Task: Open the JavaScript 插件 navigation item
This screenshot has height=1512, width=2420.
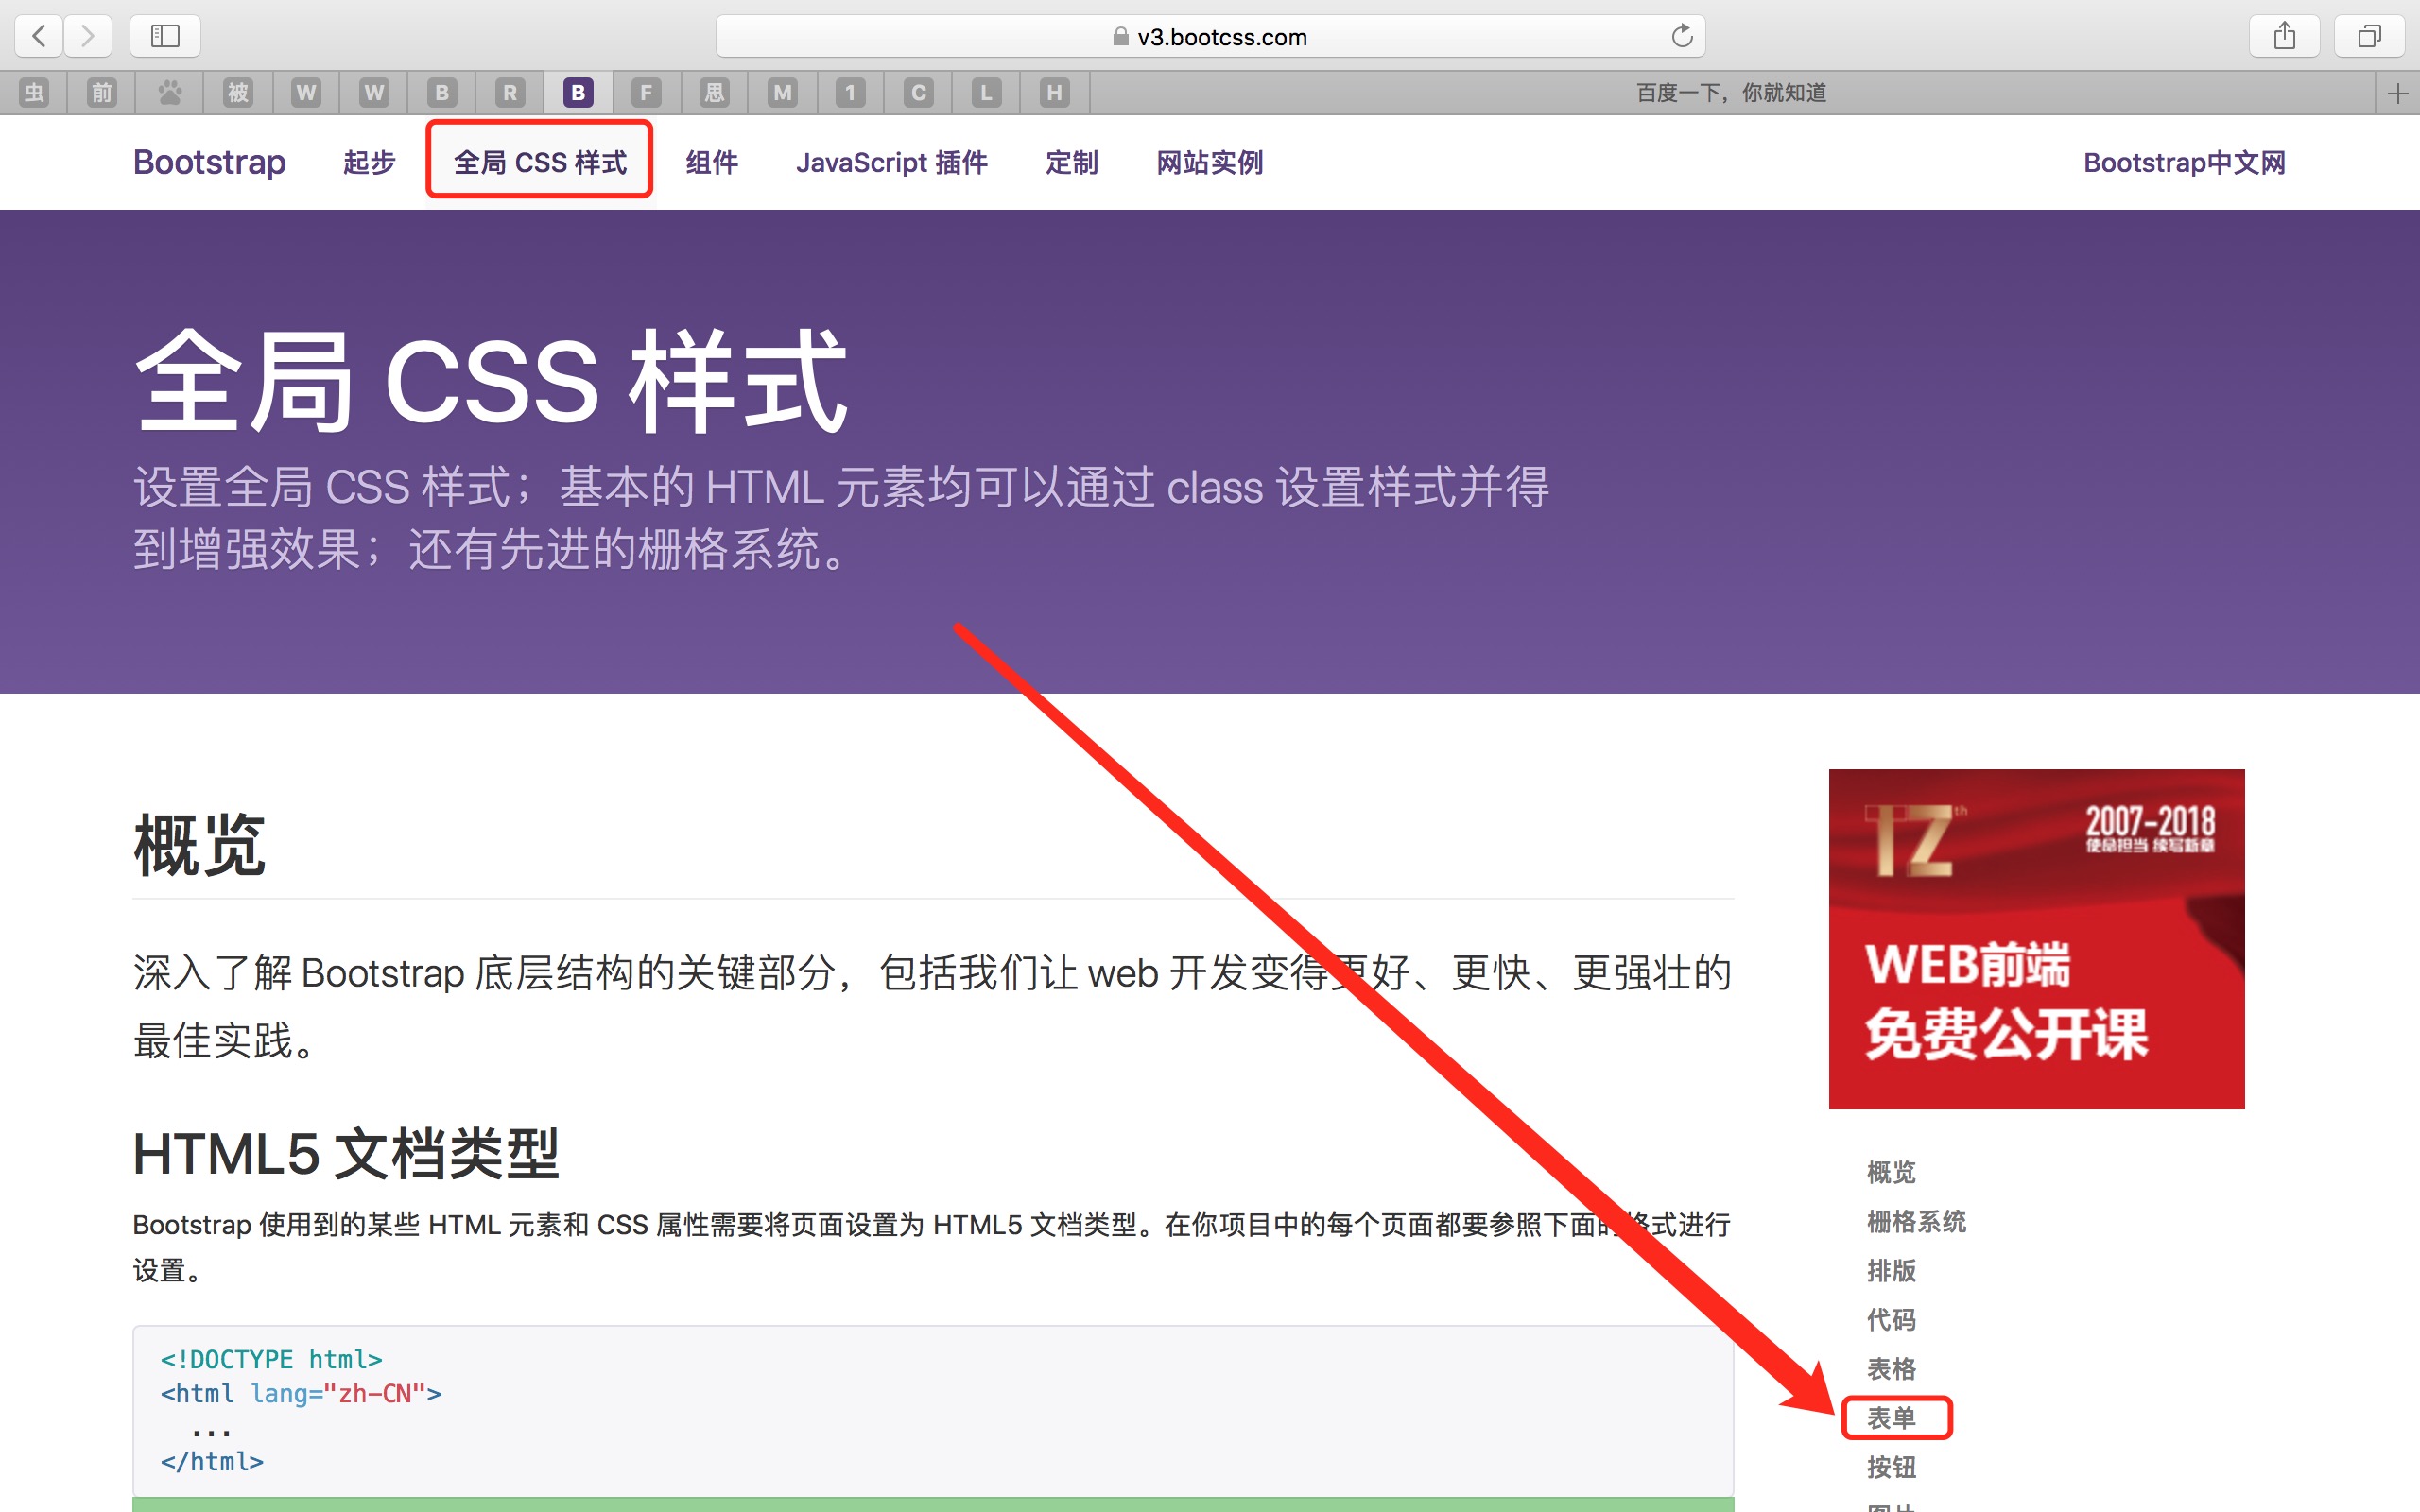Action: click(x=891, y=162)
